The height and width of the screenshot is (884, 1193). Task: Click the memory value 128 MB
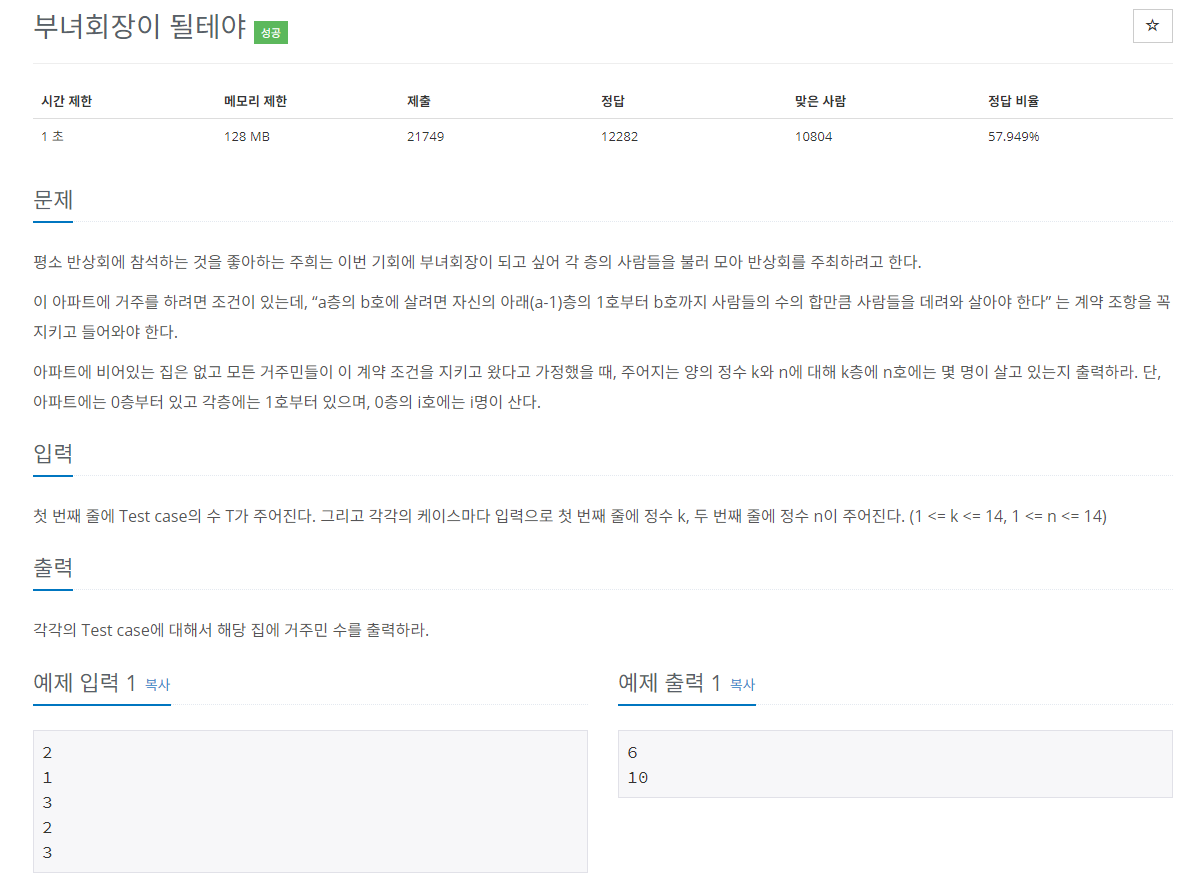click(x=247, y=136)
